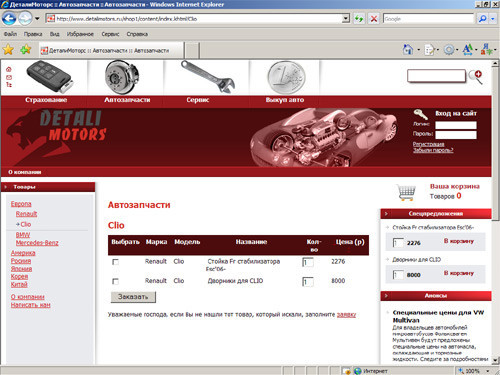Expand the zoom level 100% dropdown
This screenshot has height=375, width=500.
point(488,371)
